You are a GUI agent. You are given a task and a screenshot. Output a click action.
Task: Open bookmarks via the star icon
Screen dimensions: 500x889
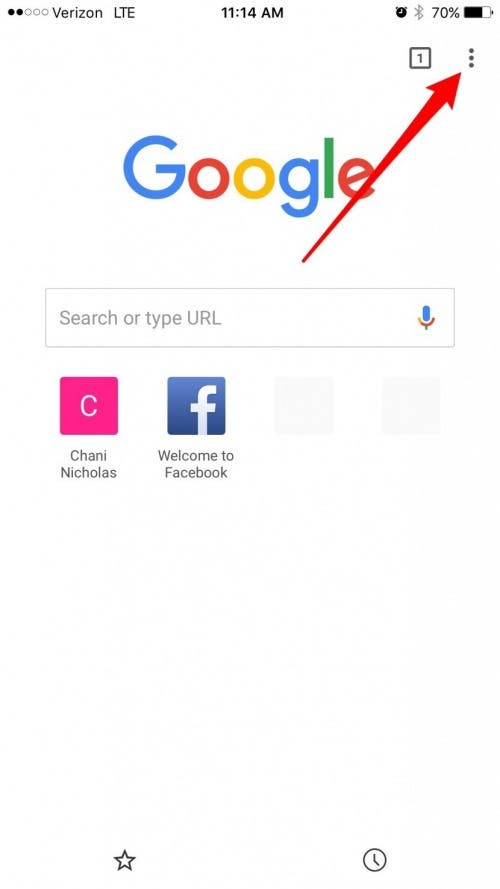(x=125, y=860)
